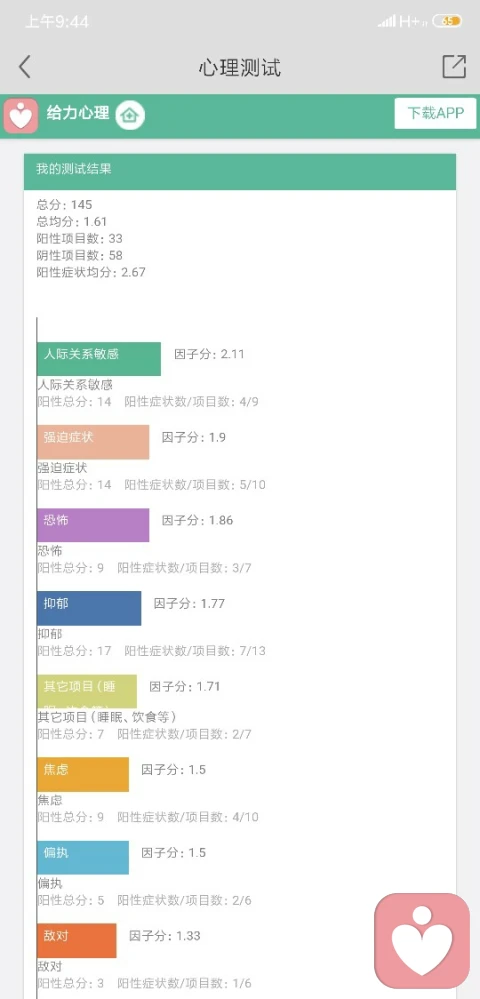
Task: Select the yellow-green 其它项目 bar
Action: 87,691
